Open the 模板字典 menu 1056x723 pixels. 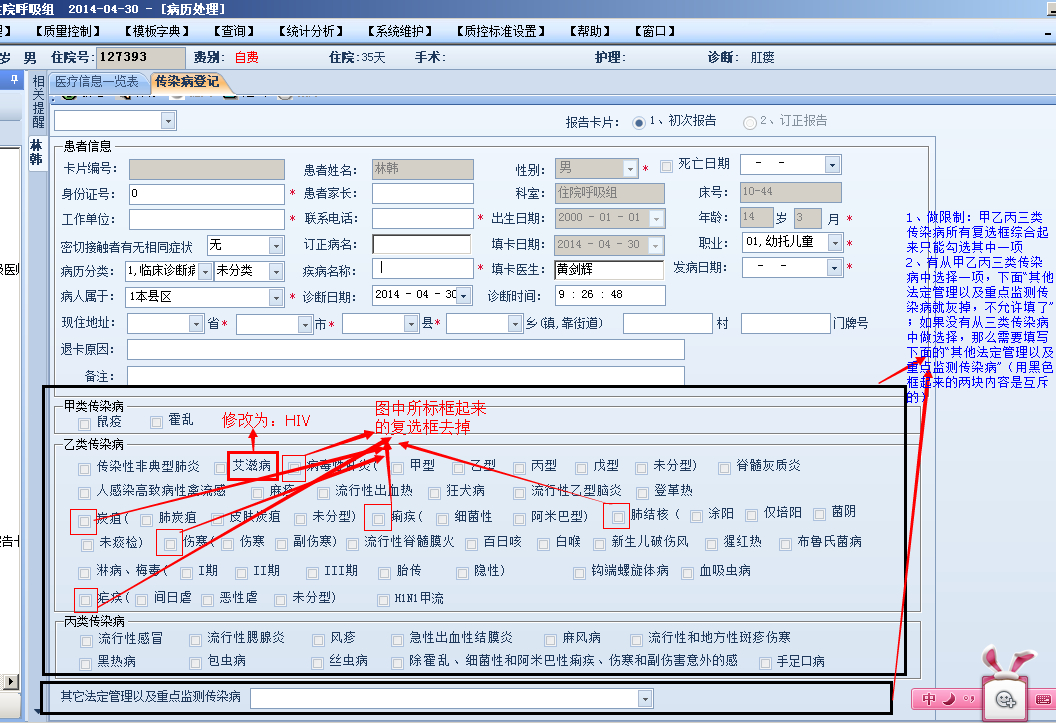click(x=157, y=31)
